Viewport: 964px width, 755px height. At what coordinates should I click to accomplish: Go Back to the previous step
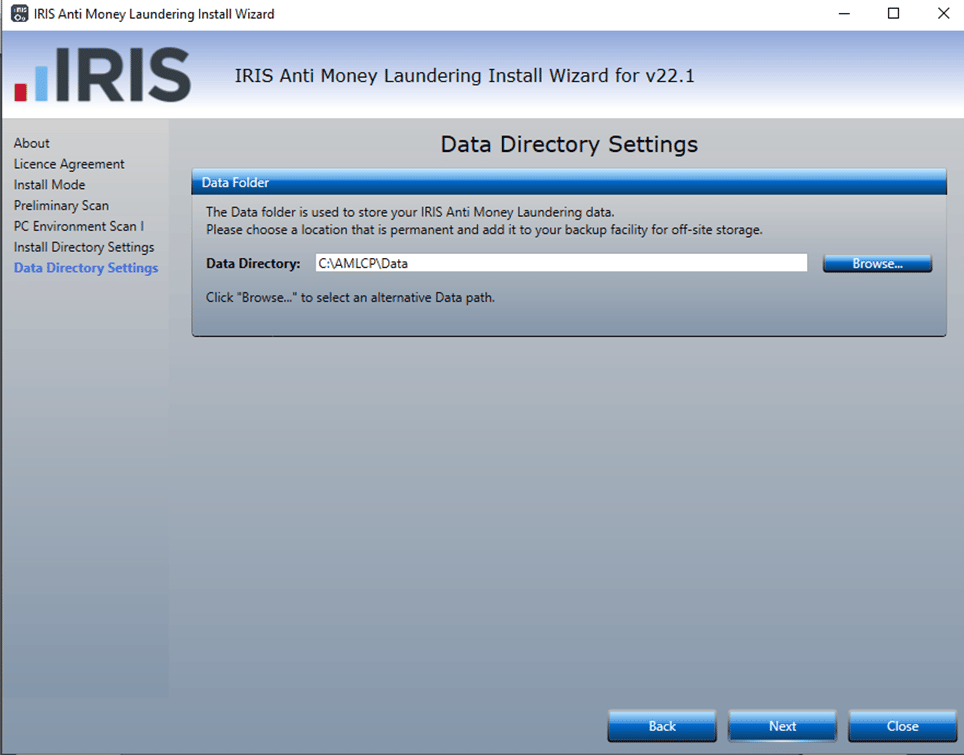pyautogui.click(x=662, y=726)
